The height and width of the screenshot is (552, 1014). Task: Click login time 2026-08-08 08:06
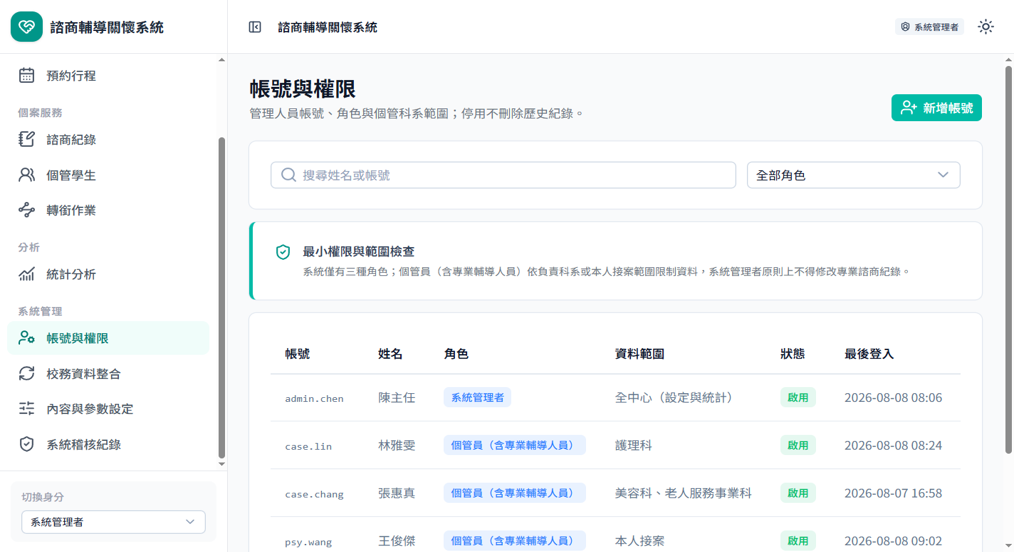coord(893,398)
